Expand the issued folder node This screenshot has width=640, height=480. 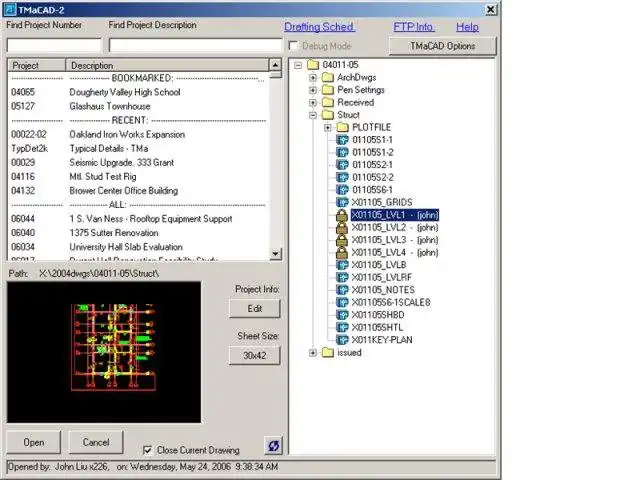(x=313, y=353)
